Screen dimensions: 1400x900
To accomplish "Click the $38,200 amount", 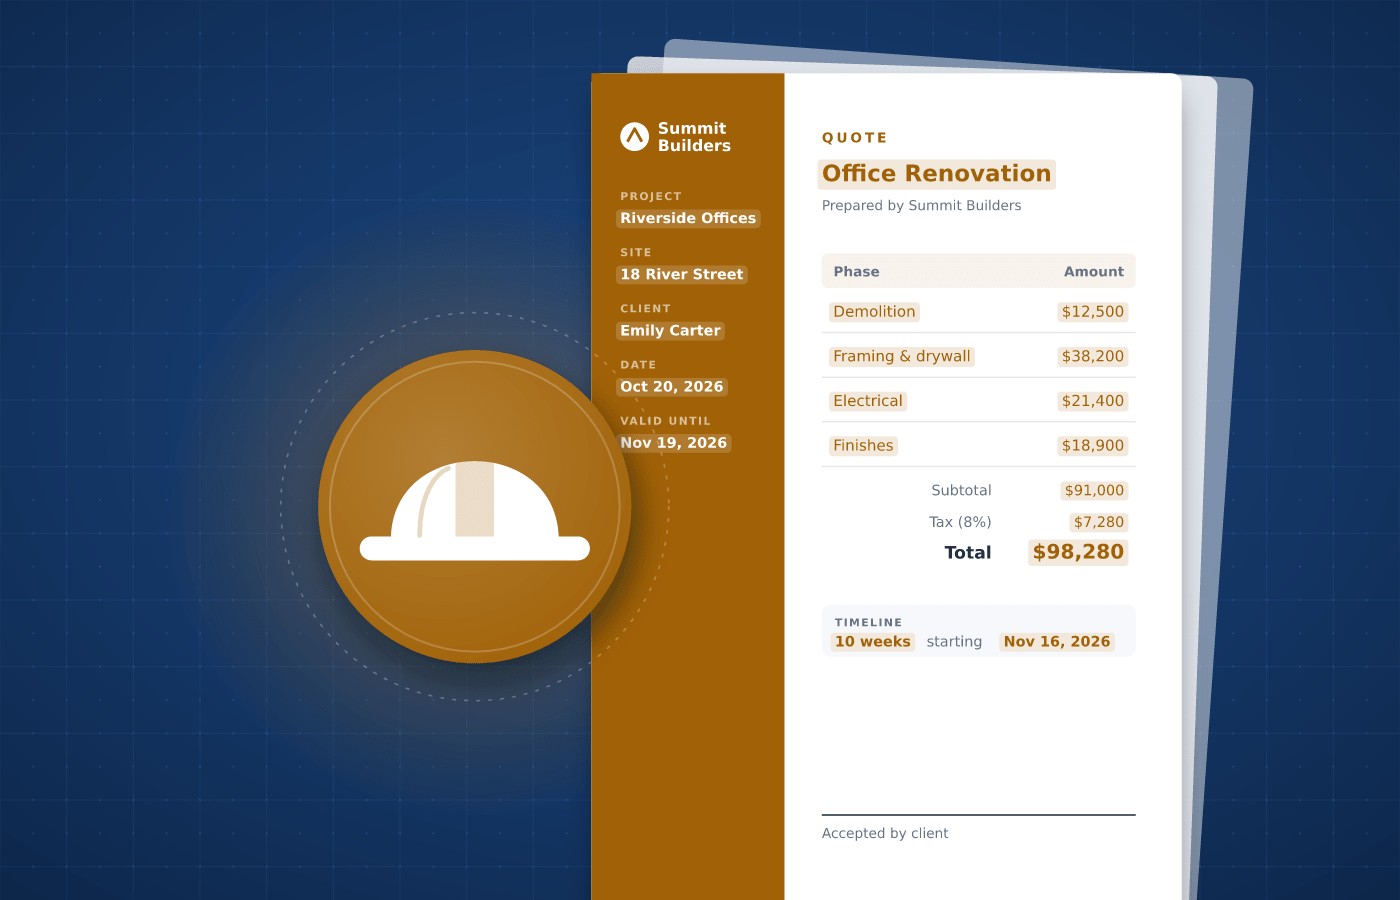I will pos(1093,356).
